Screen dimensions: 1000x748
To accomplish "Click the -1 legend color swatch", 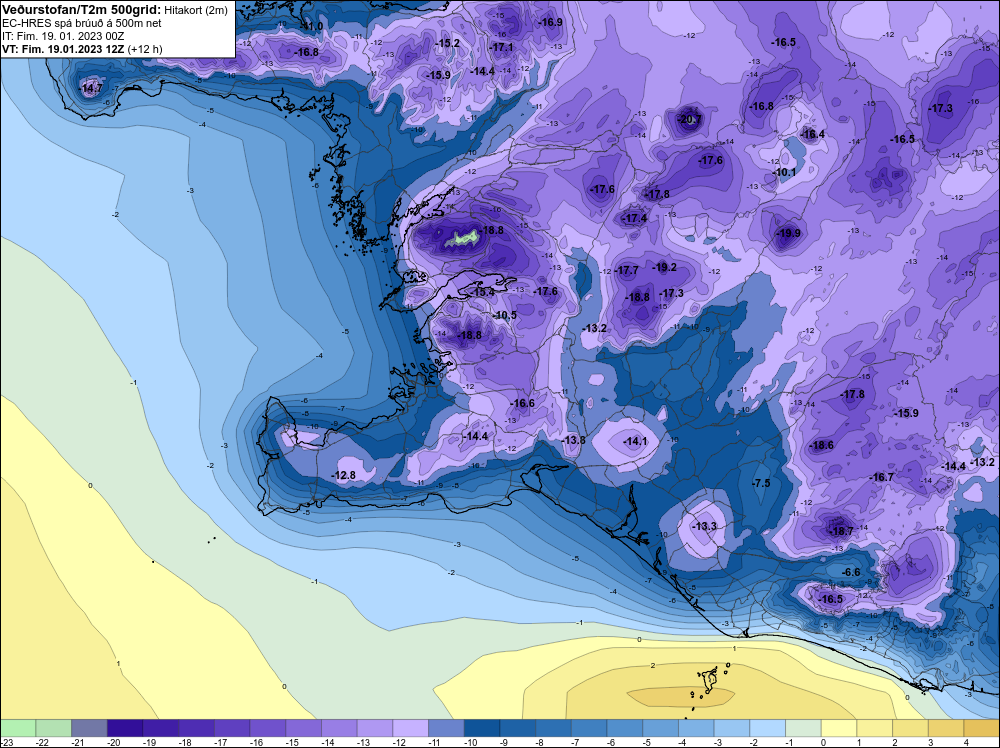I will 804,728.
